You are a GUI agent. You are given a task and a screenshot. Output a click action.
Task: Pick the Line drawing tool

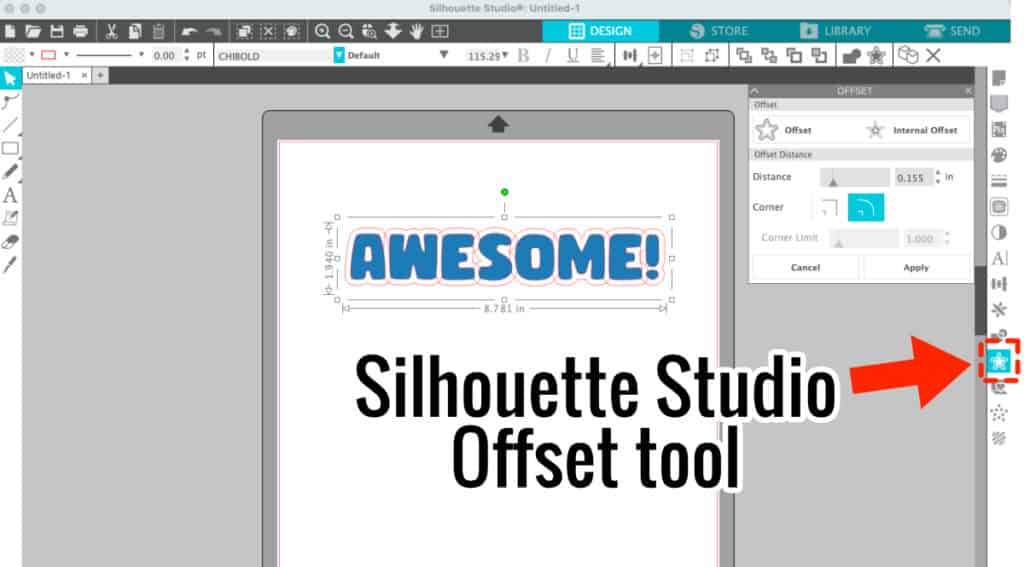pos(10,124)
